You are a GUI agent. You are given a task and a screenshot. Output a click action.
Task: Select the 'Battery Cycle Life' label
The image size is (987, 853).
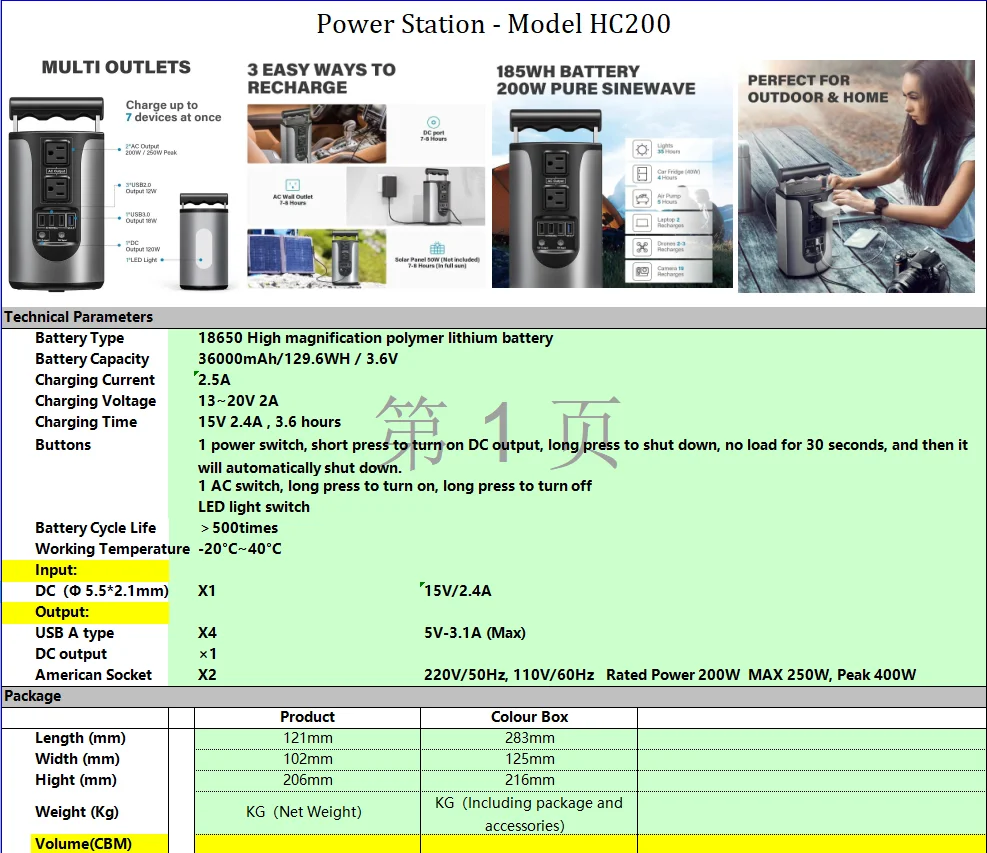click(x=96, y=528)
